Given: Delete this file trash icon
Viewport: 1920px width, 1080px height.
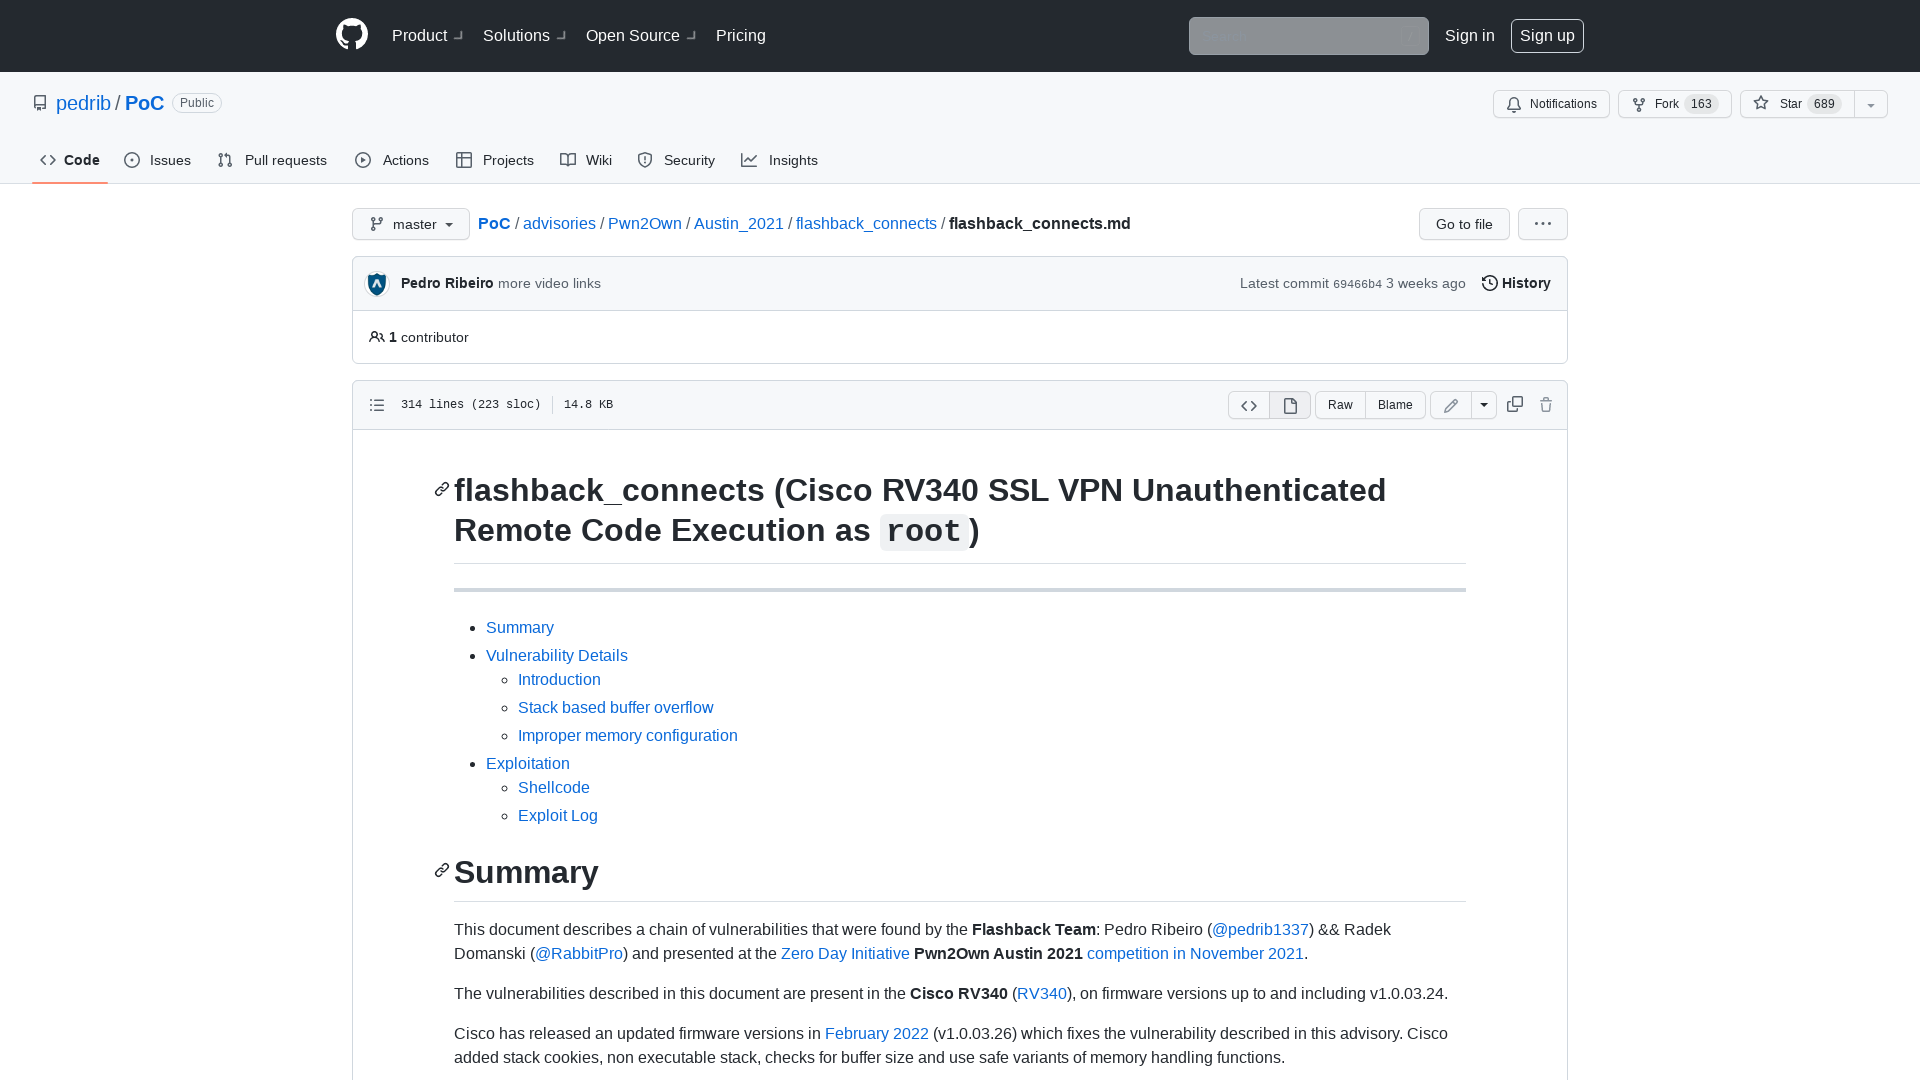Looking at the screenshot, I should pyautogui.click(x=1546, y=404).
